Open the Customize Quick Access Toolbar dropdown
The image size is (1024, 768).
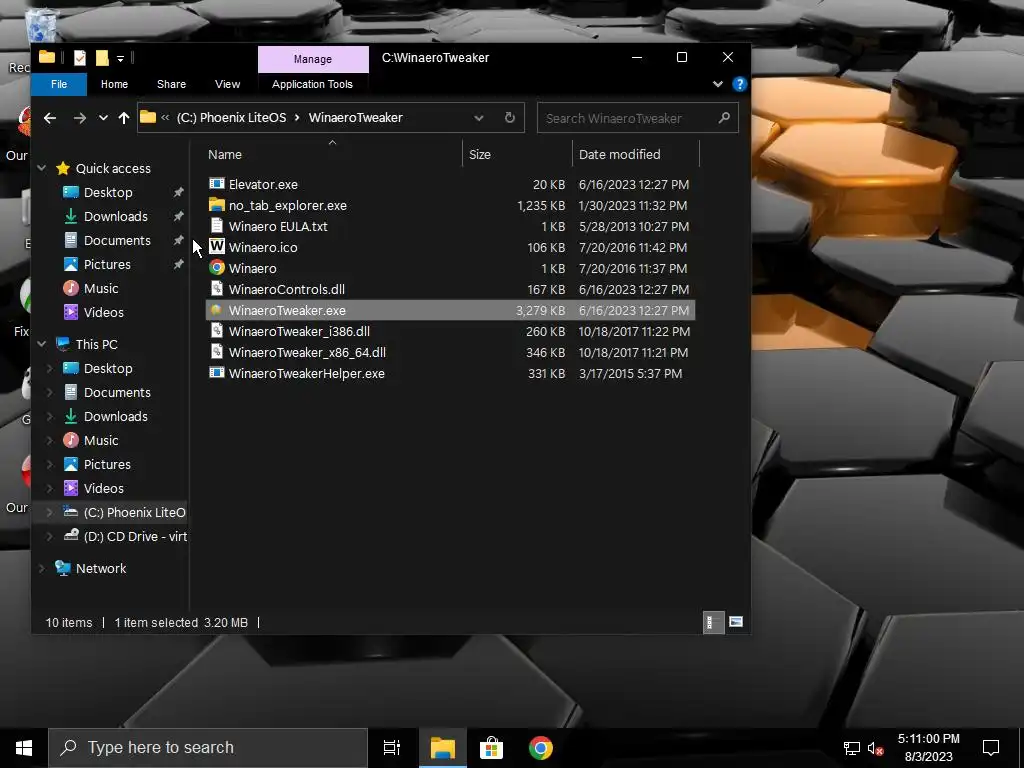pos(120,59)
